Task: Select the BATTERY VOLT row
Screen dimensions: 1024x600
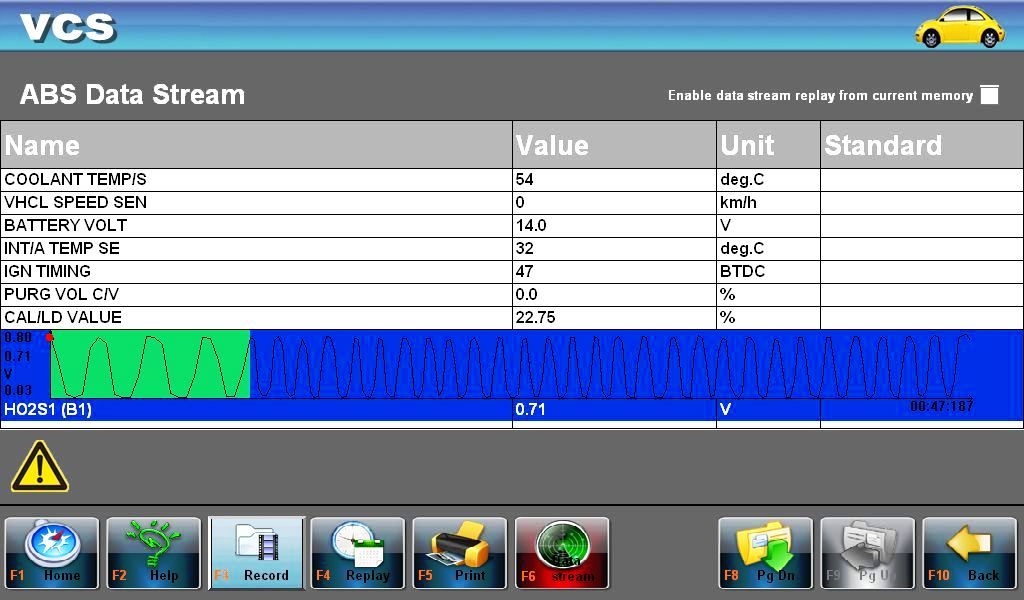Action: click(x=512, y=225)
